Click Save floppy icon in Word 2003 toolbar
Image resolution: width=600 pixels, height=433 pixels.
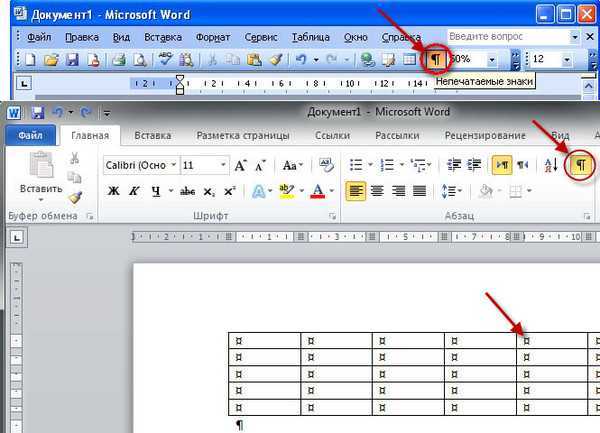coord(72,60)
